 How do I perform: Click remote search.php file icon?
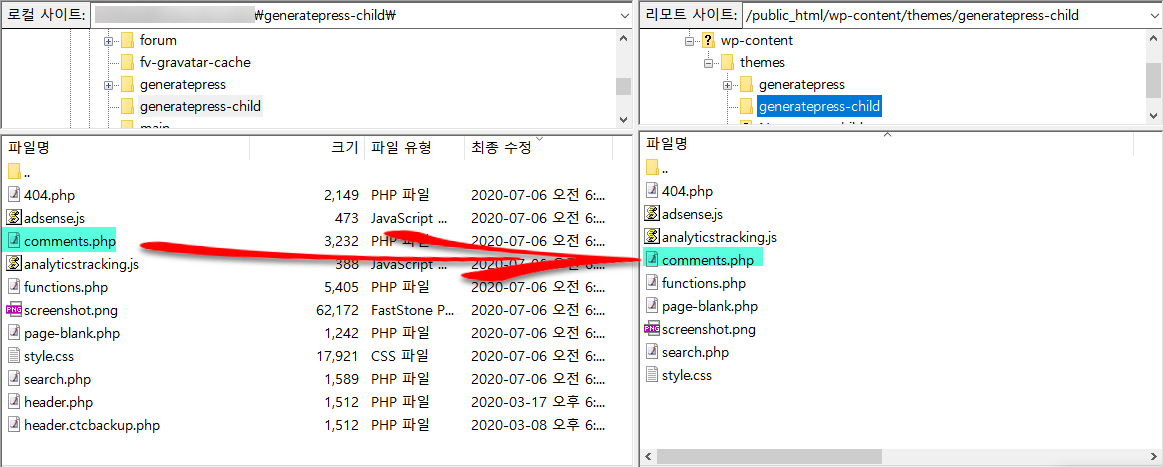point(652,351)
